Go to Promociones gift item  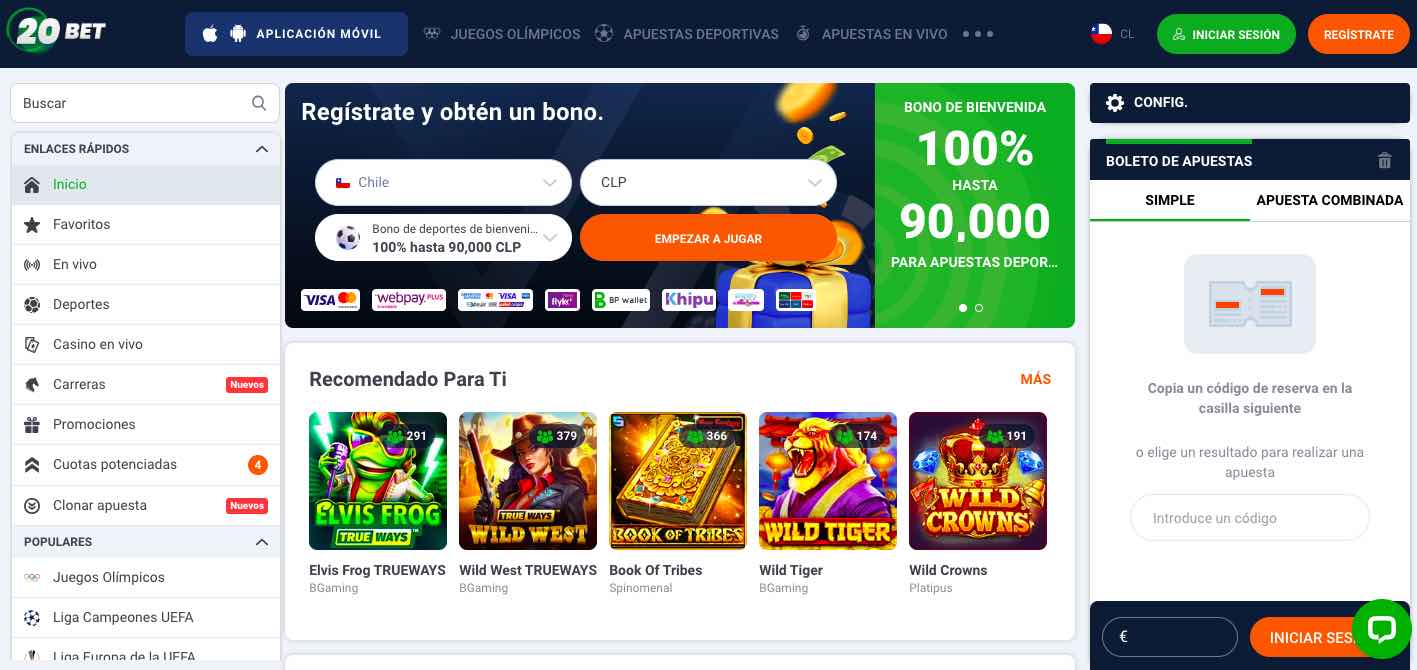146,424
